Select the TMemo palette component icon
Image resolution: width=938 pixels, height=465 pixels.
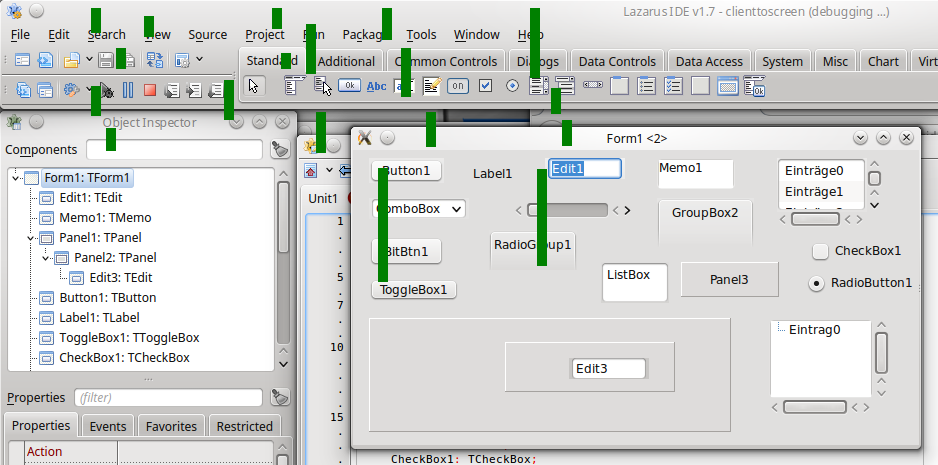point(432,86)
